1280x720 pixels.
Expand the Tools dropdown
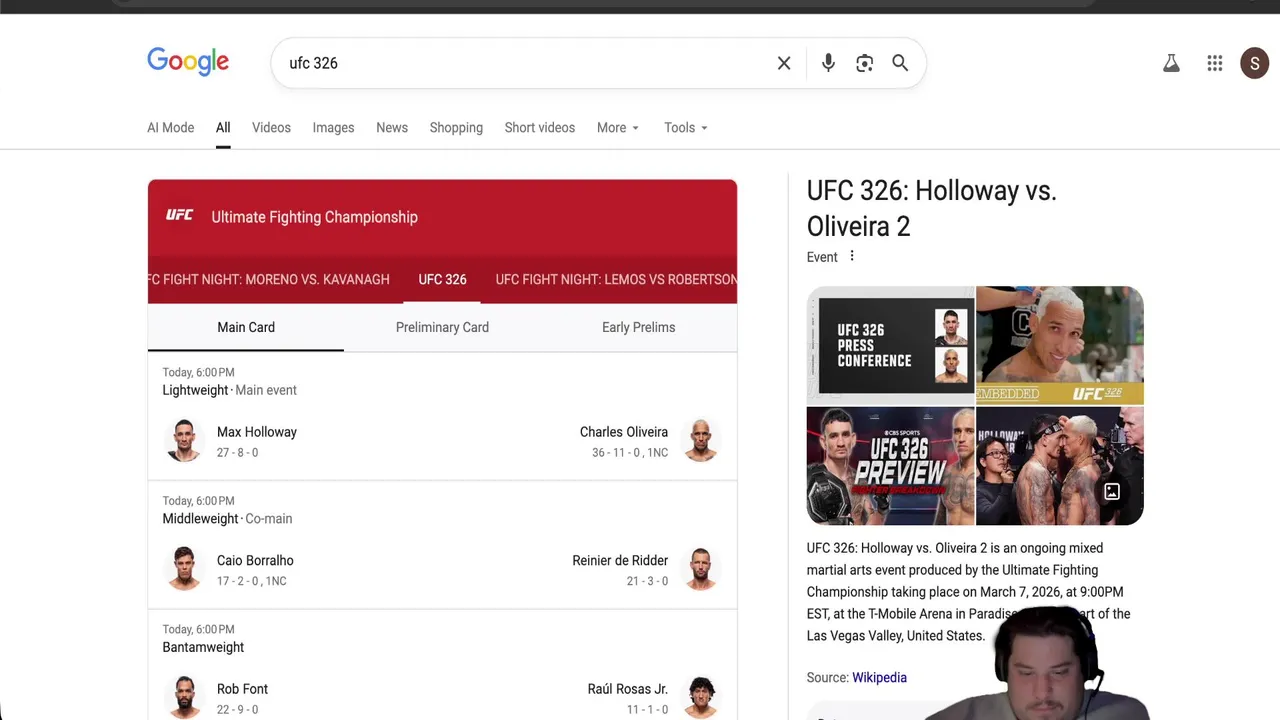686,128
